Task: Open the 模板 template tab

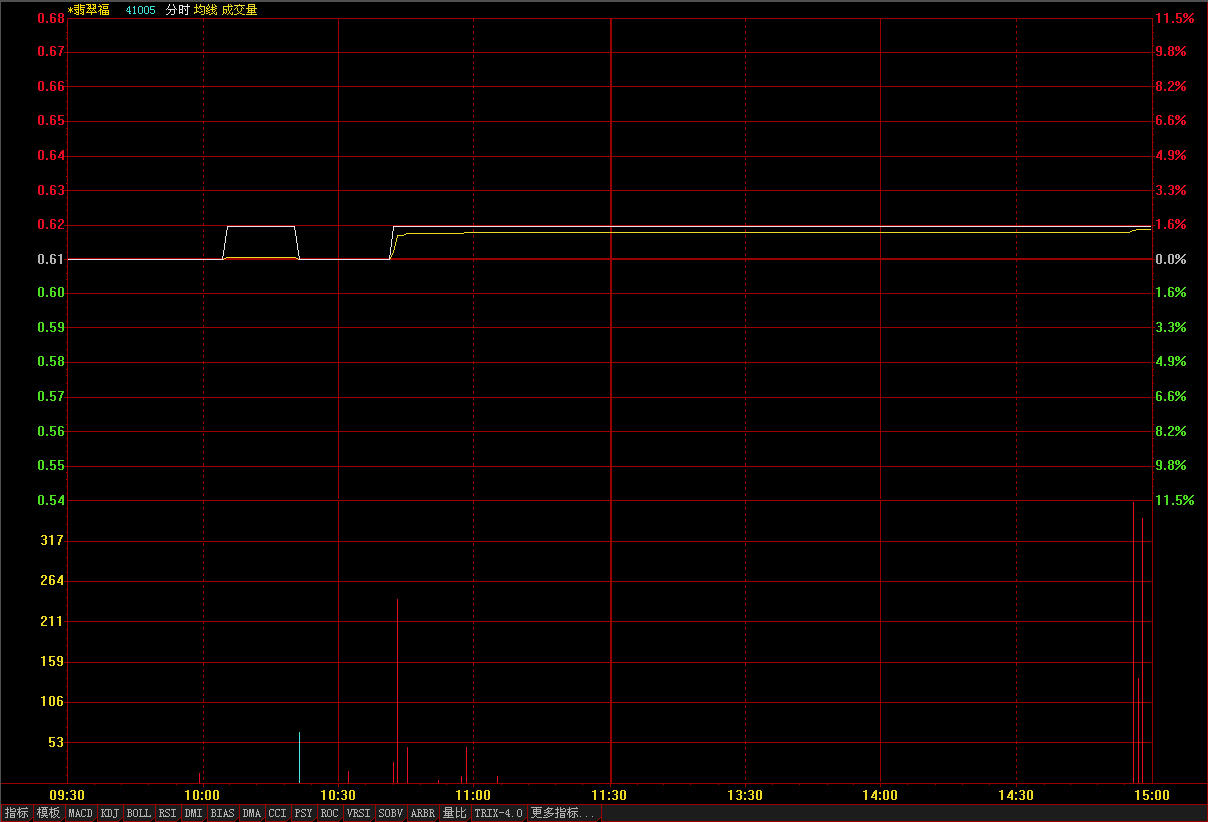Action: [x=49, y=813]
